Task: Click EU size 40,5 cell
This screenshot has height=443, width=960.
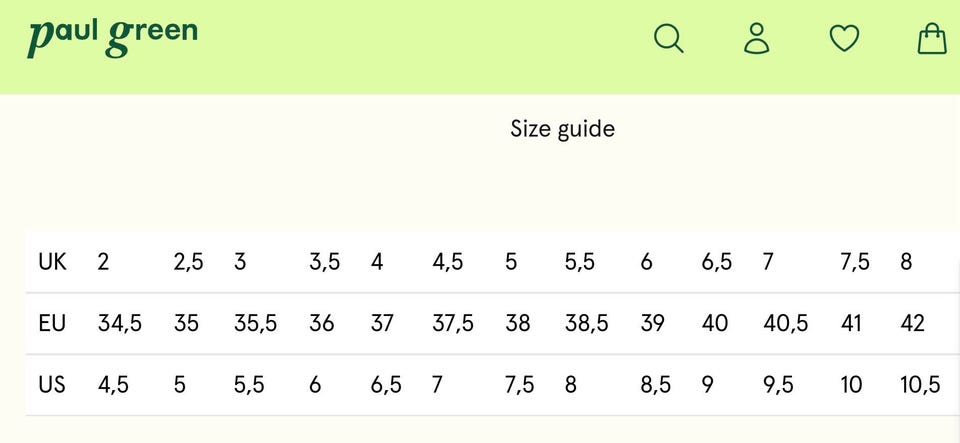Action: pyautogui.click(x=785, y=323)
